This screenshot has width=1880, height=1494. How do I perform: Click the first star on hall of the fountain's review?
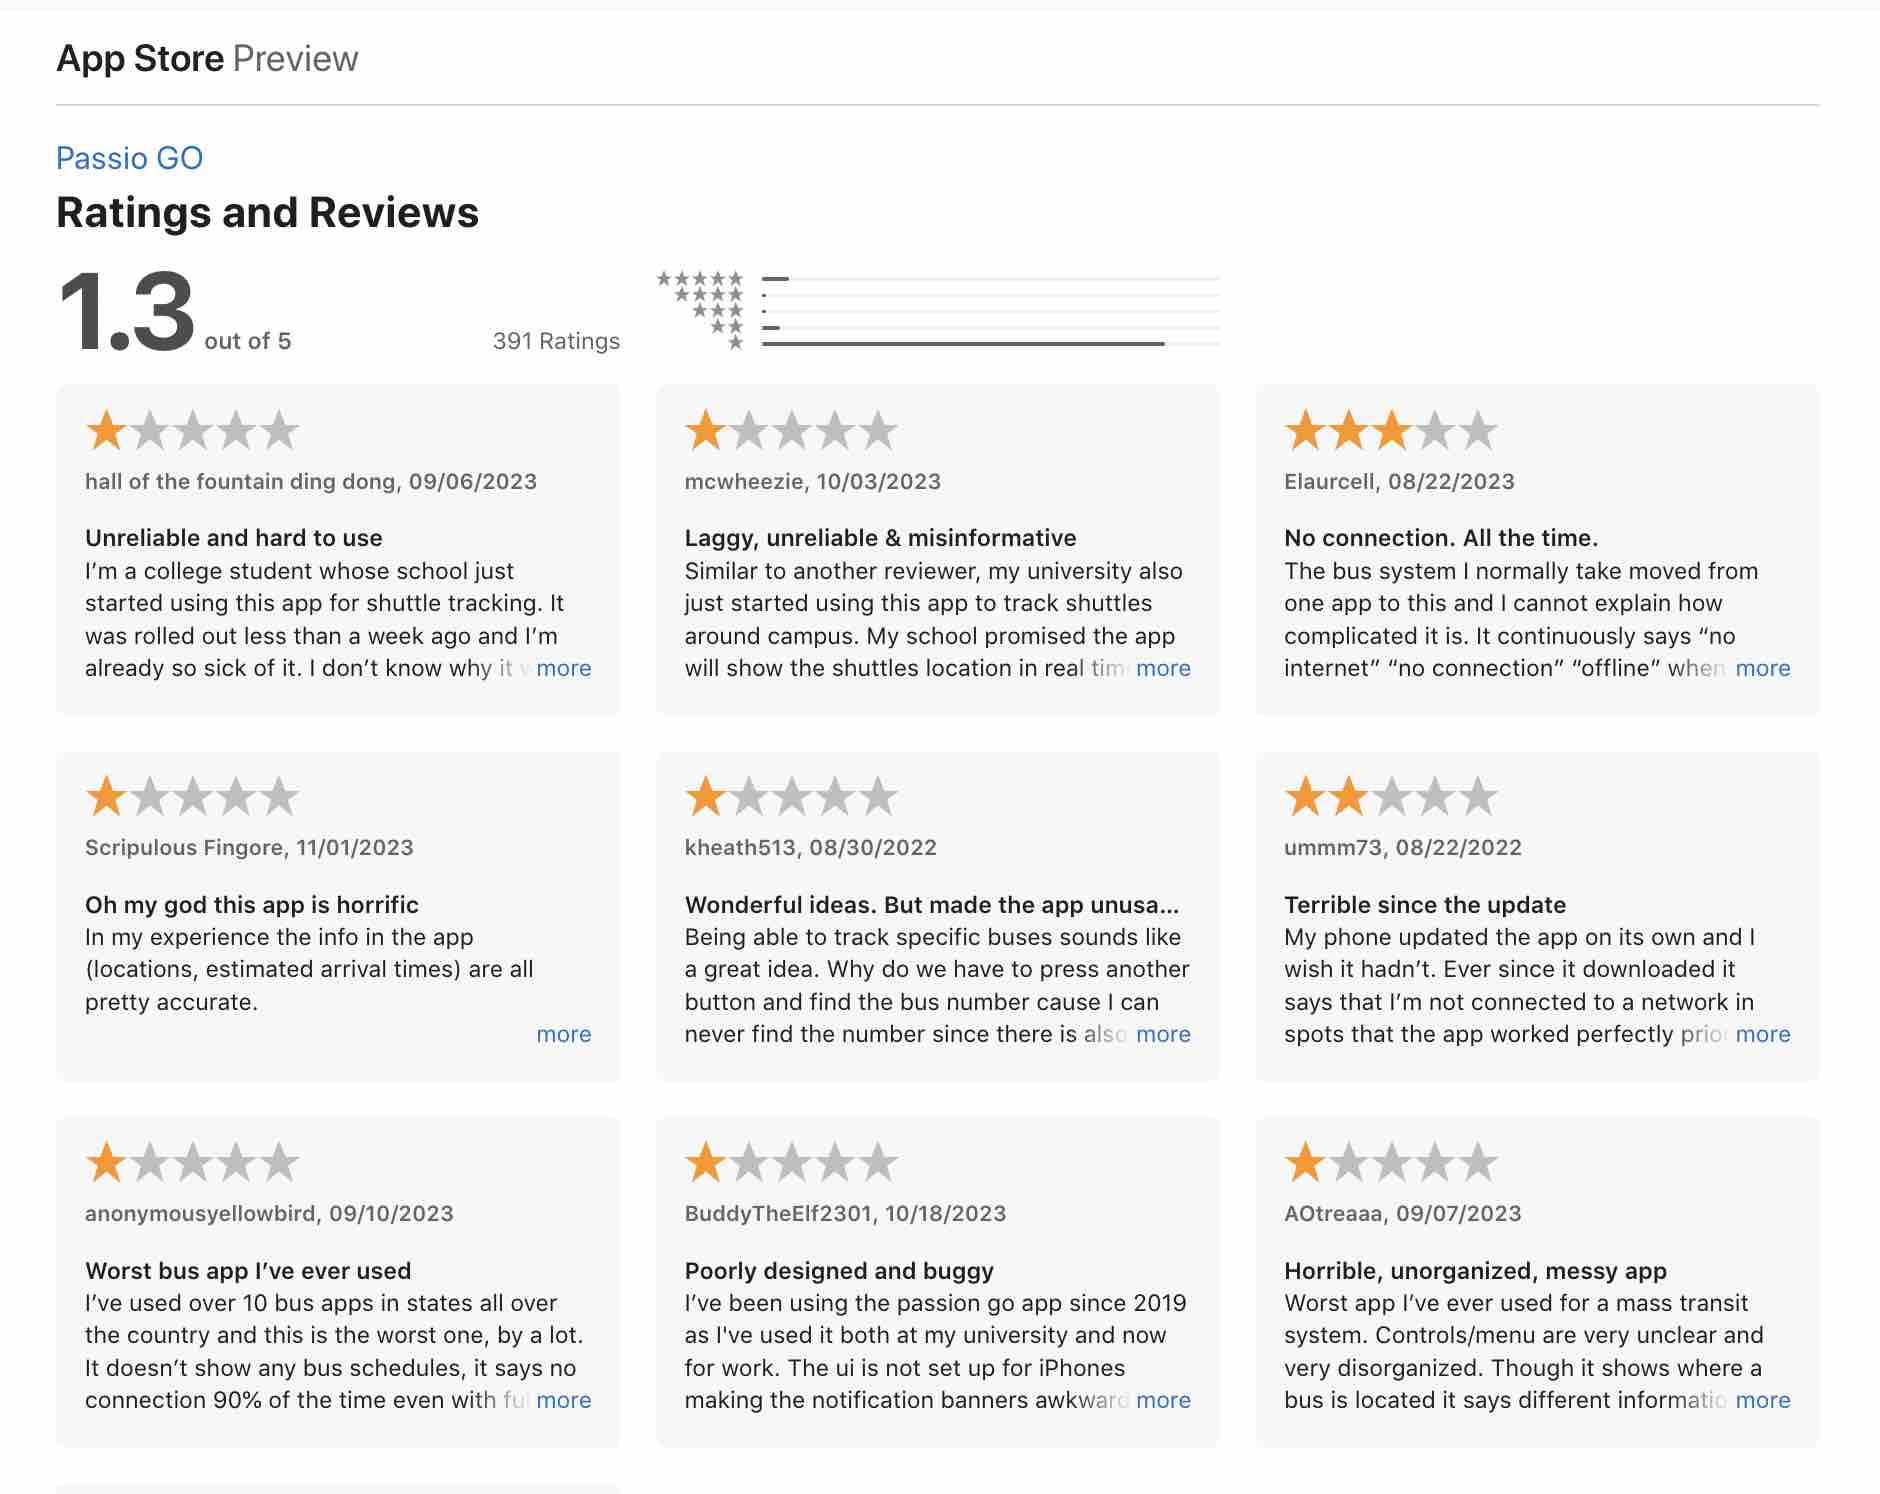tap(106, 429)
